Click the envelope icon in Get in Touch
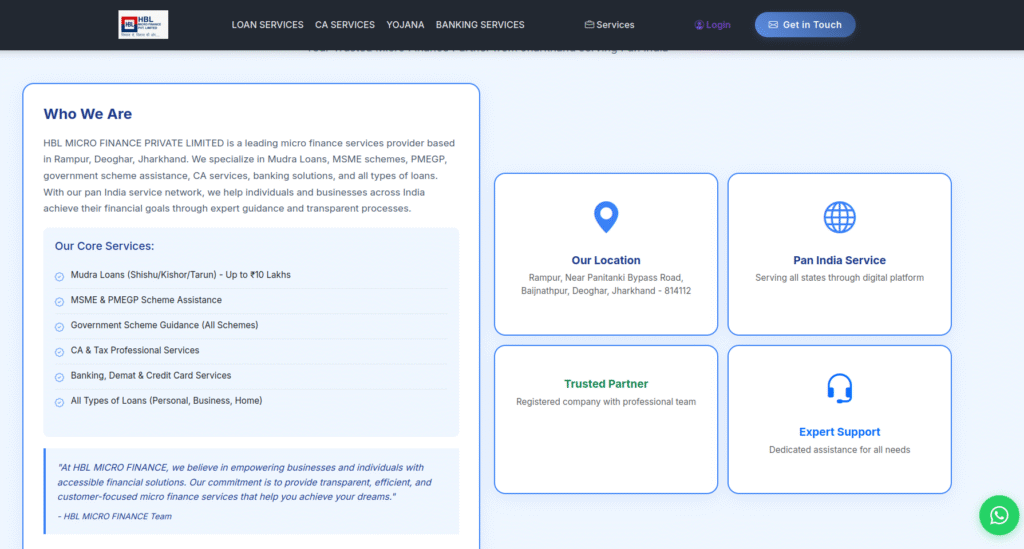This screenshot has width=1024, height=549. click(773, 25)
